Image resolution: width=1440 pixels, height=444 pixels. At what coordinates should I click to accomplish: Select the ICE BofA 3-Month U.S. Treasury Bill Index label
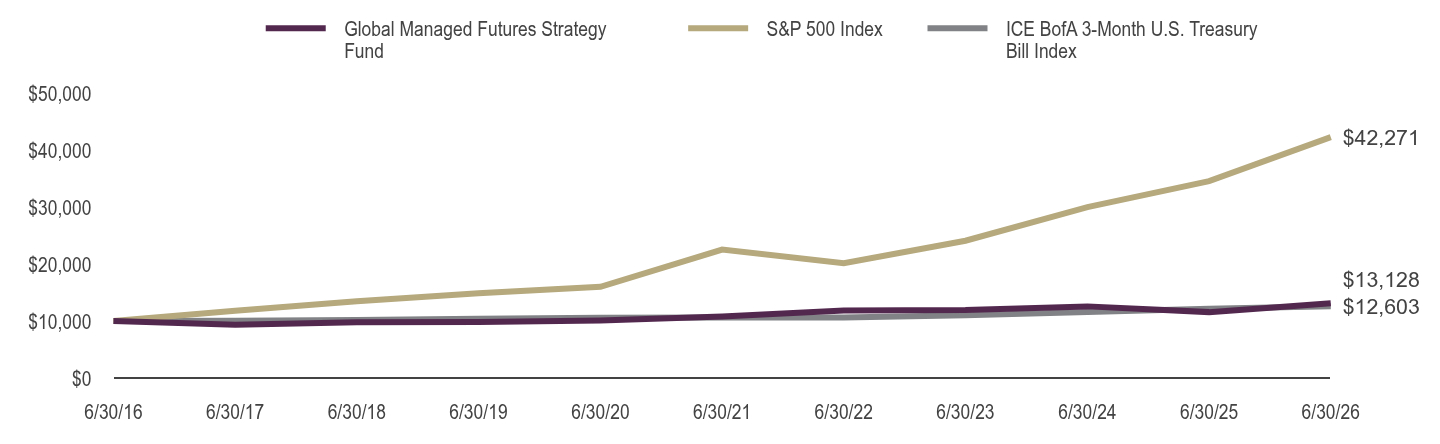tap(1132, 40)
